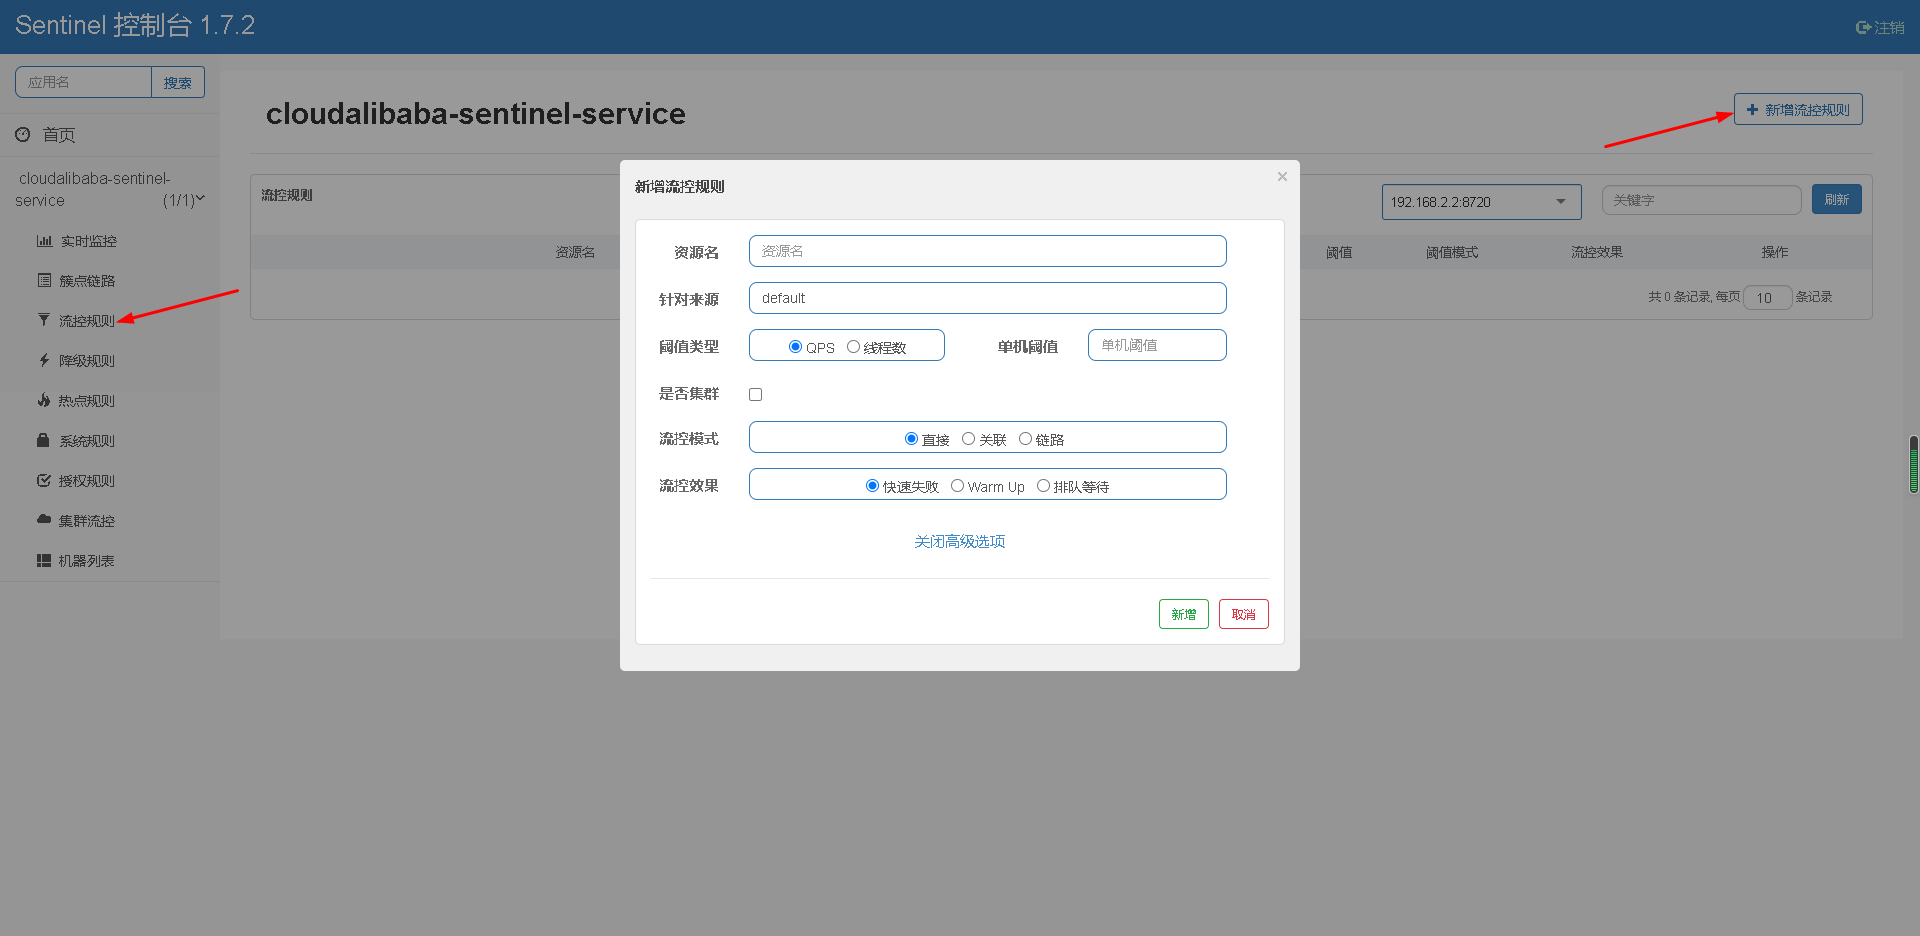Image resolution: width=1920 pixels, height=936 pixels.
Task: Click the system rules lock icon
Action: tap(43, 440)
